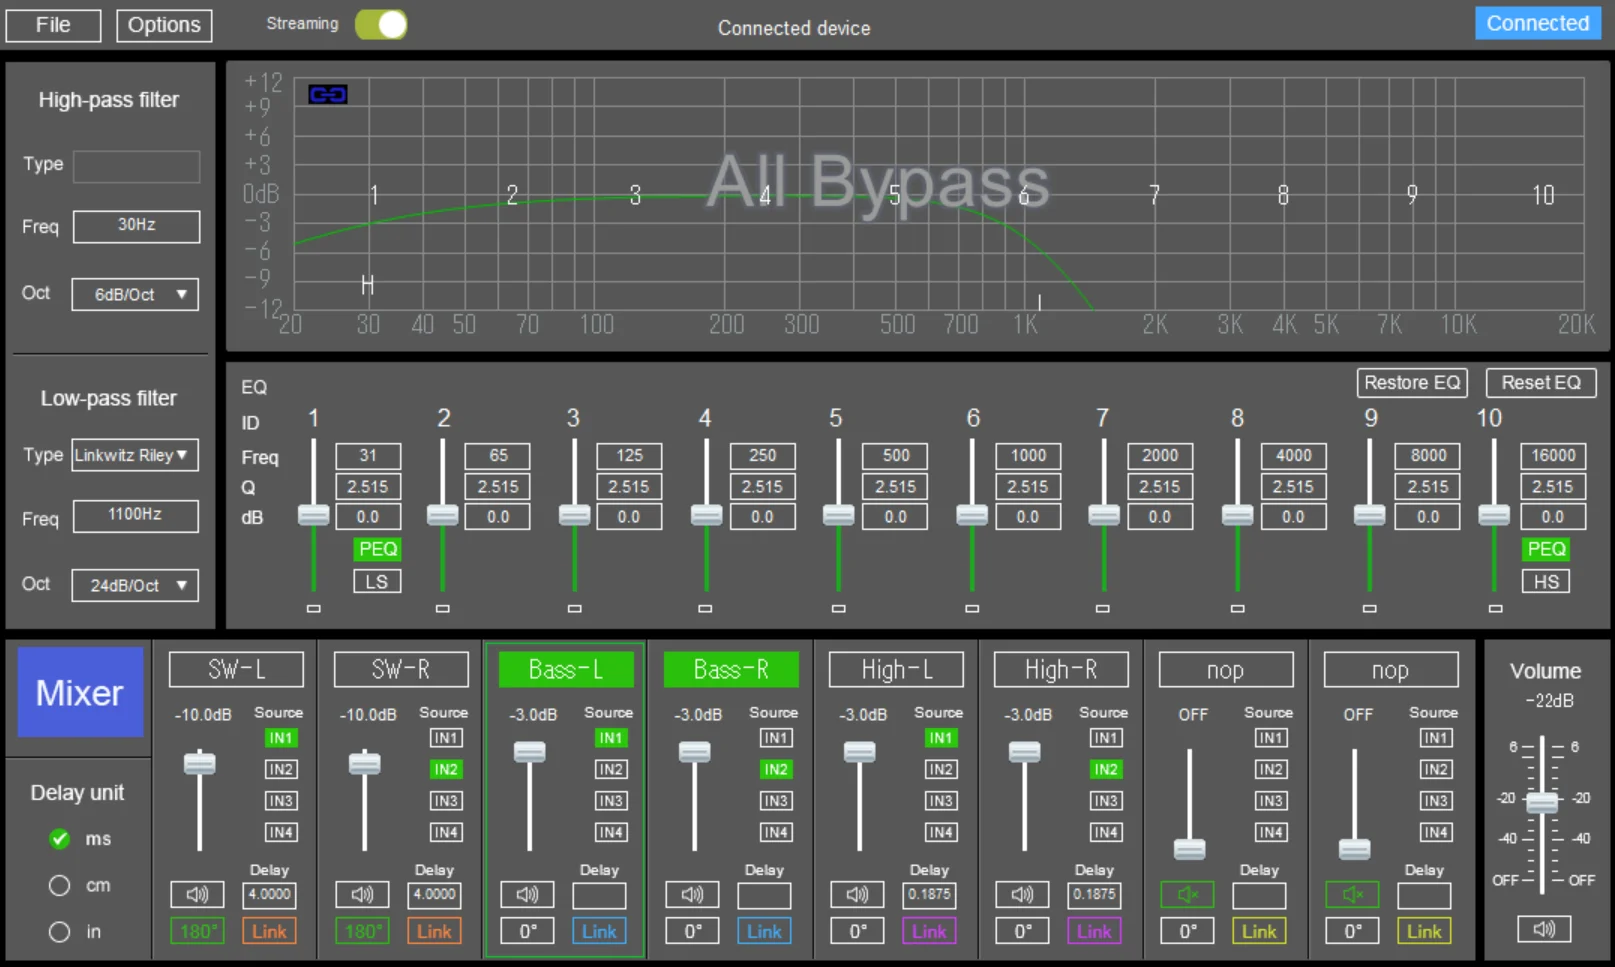Open the high-pass filter Oct dropdown

click(x=135, y=295)
